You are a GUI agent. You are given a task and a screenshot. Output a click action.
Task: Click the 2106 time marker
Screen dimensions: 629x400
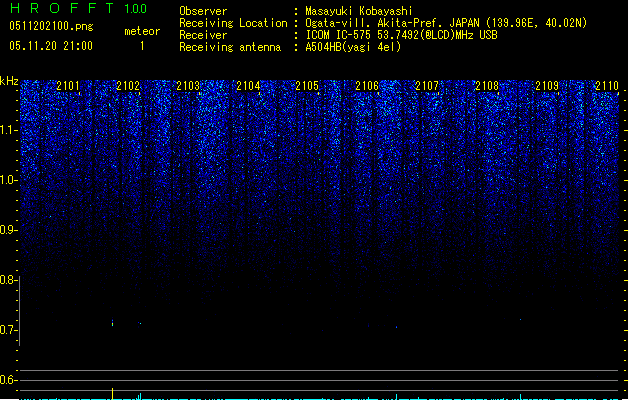367,85
